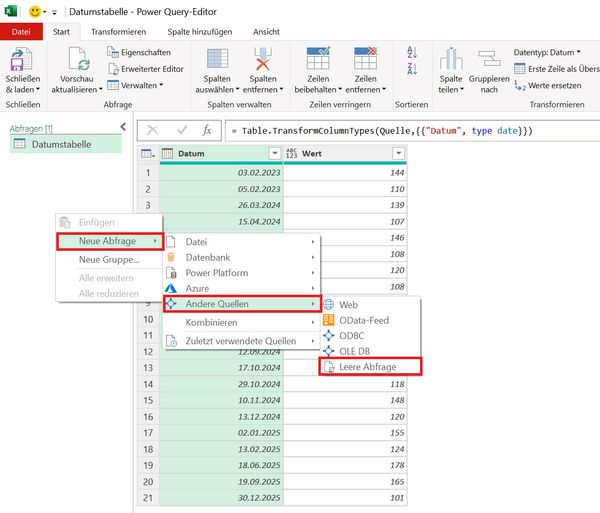Click the Zeilen entfernen icon
600x513 pixels.
click(x=365, y=58)
